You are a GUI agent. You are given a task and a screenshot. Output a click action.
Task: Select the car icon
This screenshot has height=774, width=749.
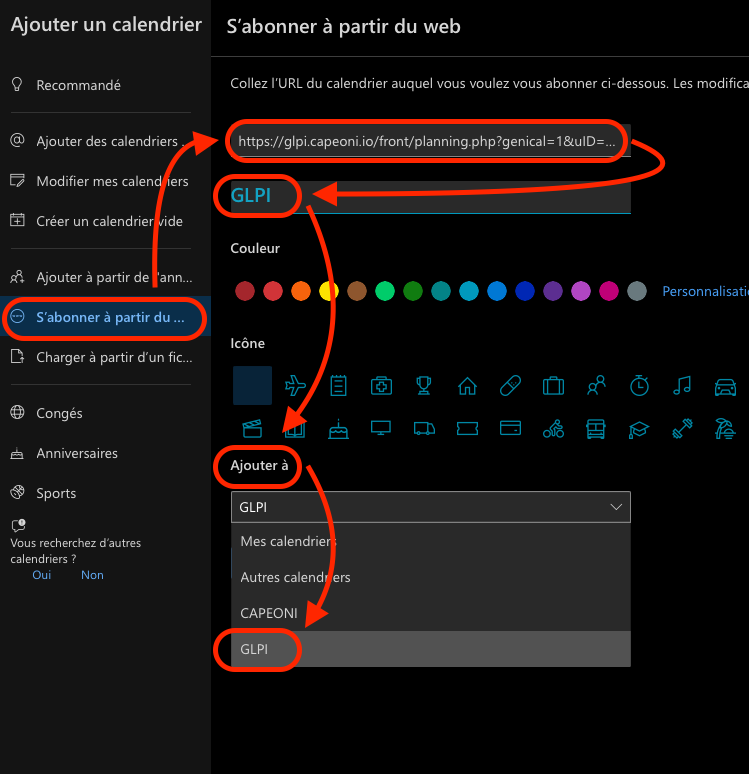[725, 387]
